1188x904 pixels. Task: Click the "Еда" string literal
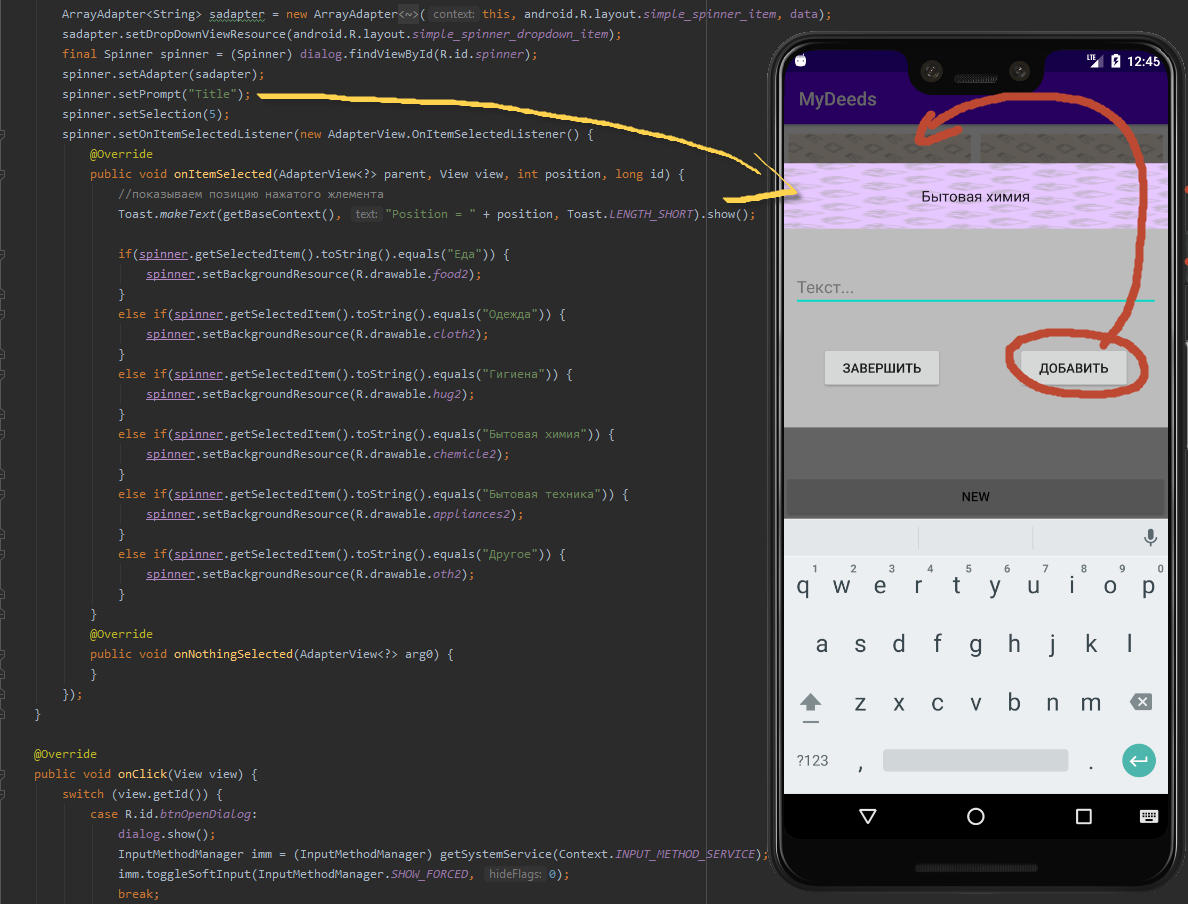coord(463,254)
